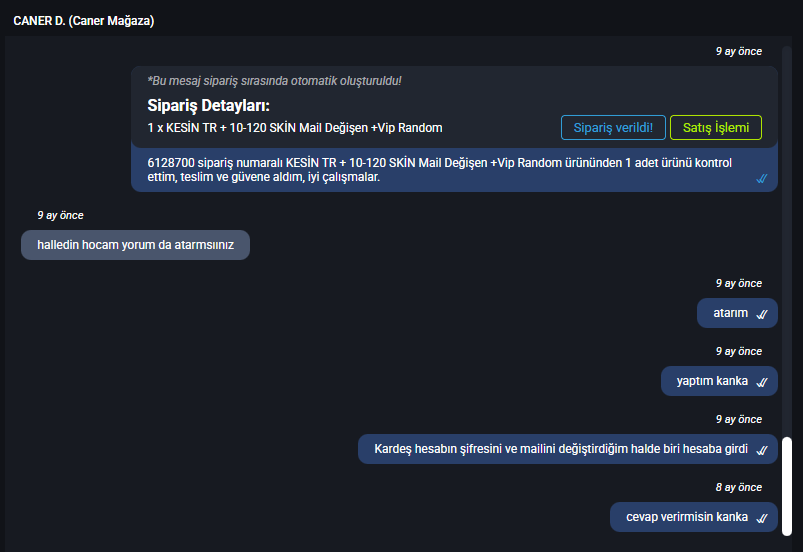This screenshot has width=803, height=552.
Task: Click the '9 ay önce' timestamp above incoming message
Action: 60,216
